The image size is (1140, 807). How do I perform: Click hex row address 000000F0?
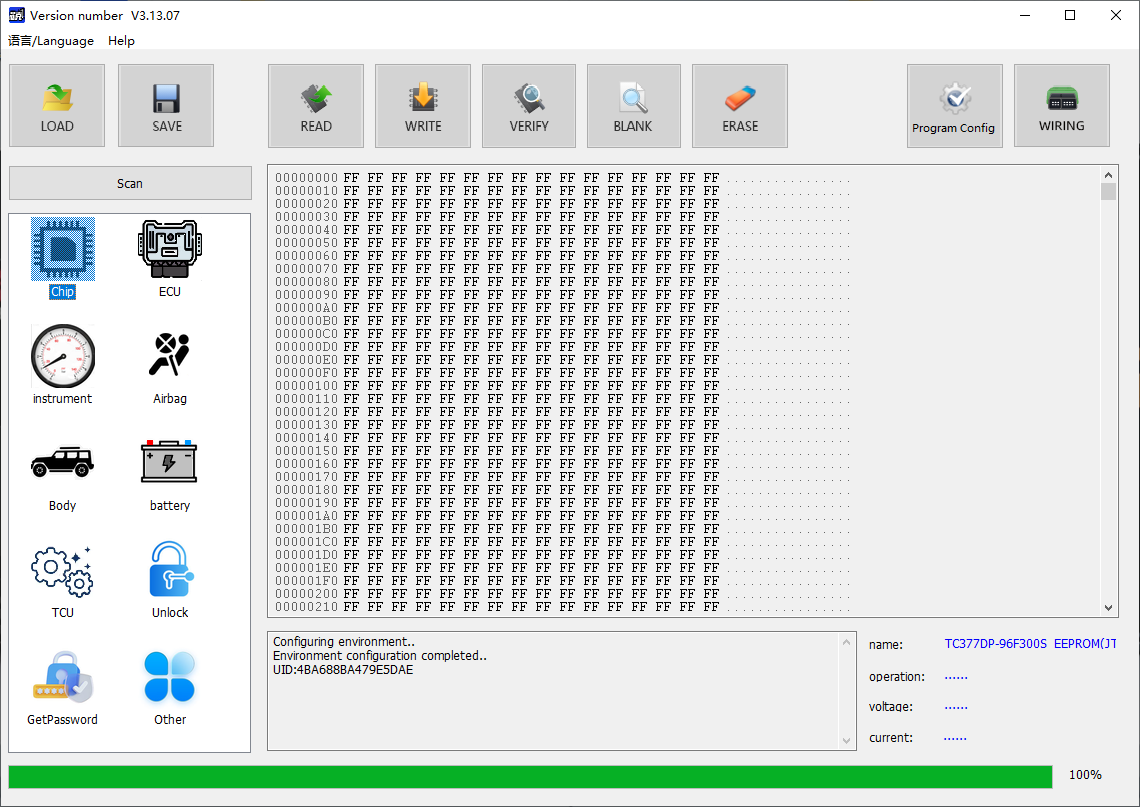[306, 373]
